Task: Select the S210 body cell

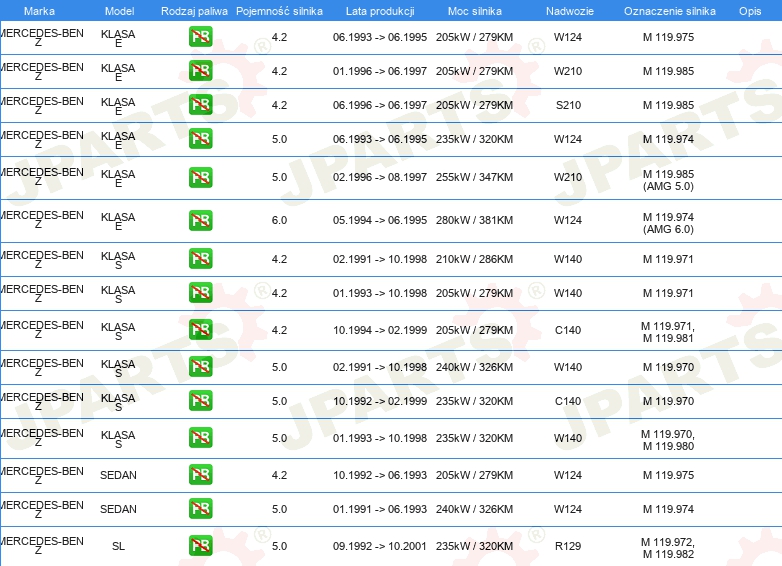Action: [568, 105]
